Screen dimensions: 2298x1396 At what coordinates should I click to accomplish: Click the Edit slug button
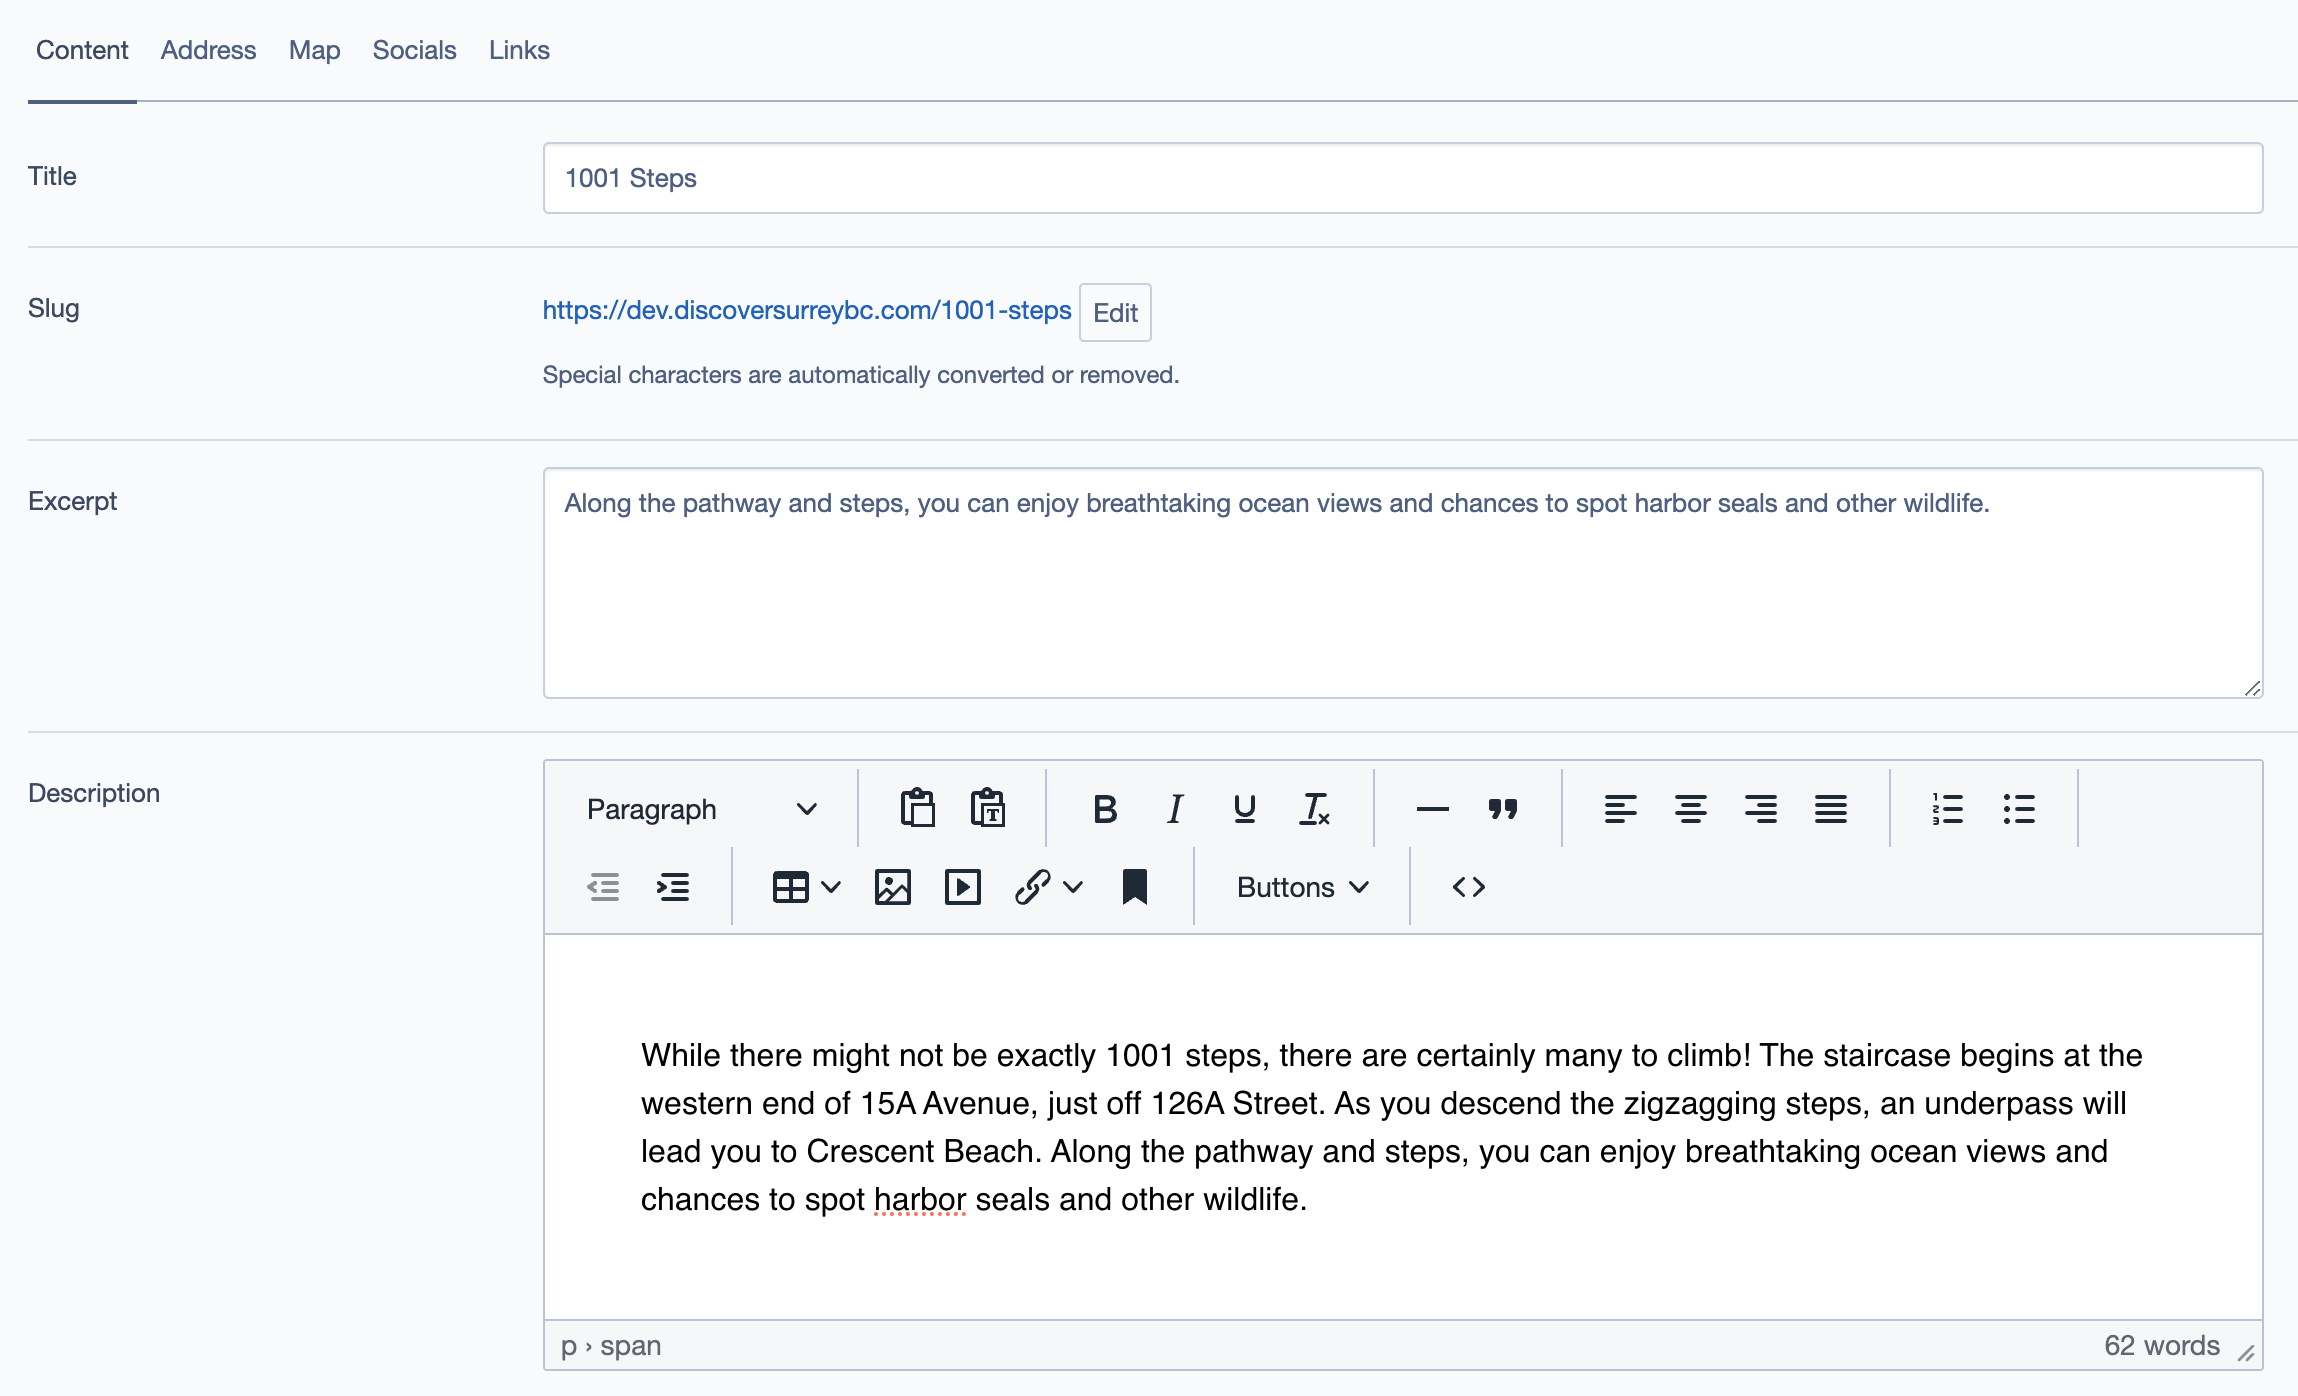click(x=1115, y=312)
